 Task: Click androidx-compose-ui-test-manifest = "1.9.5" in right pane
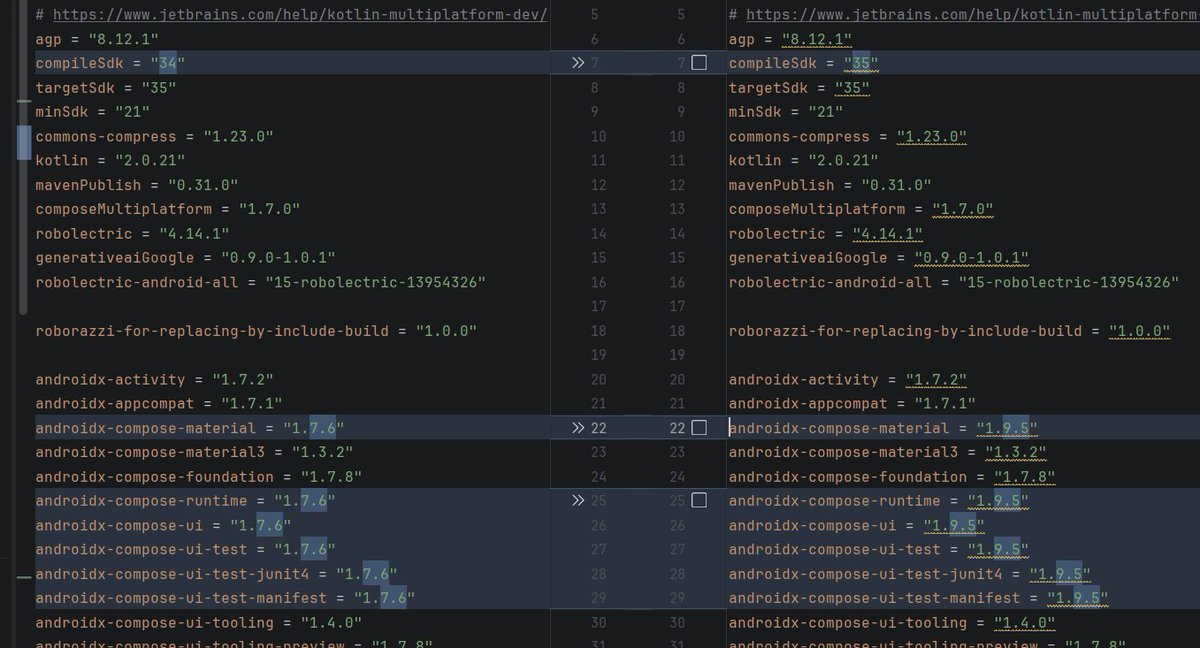pos(919,598)
